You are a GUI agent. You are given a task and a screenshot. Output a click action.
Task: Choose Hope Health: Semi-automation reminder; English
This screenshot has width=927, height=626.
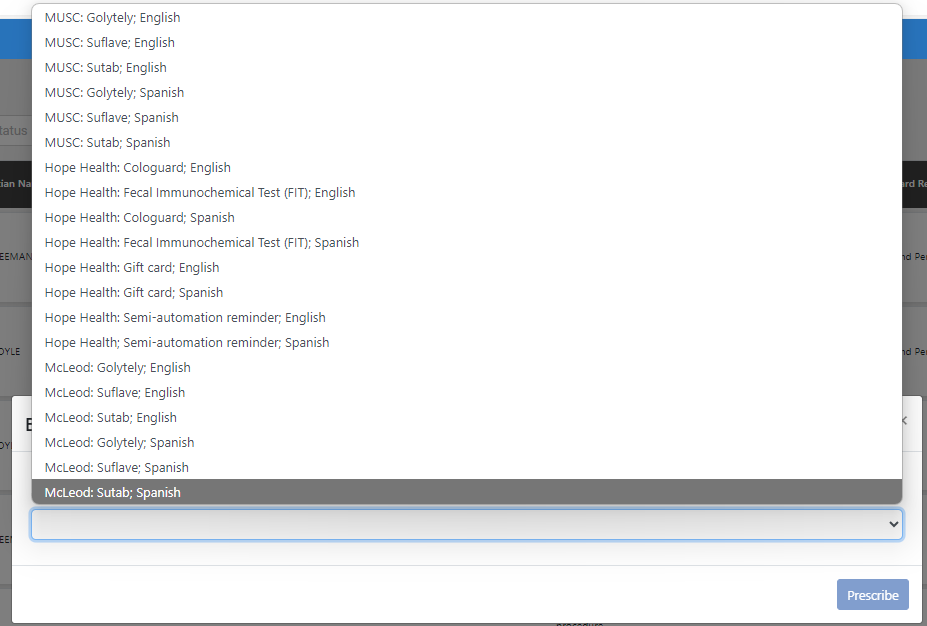click(466, 318)
